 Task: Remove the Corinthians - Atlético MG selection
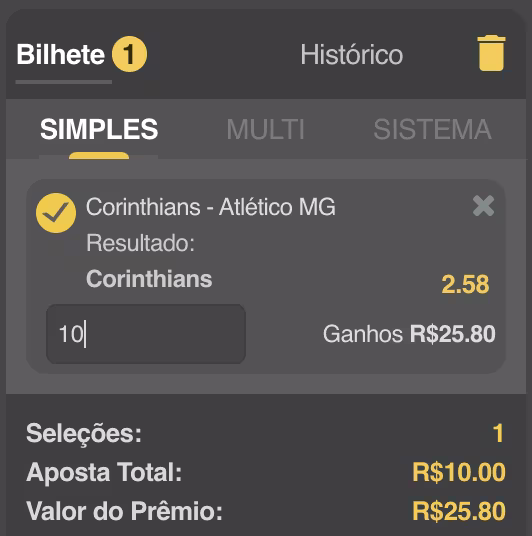point(483,206)
